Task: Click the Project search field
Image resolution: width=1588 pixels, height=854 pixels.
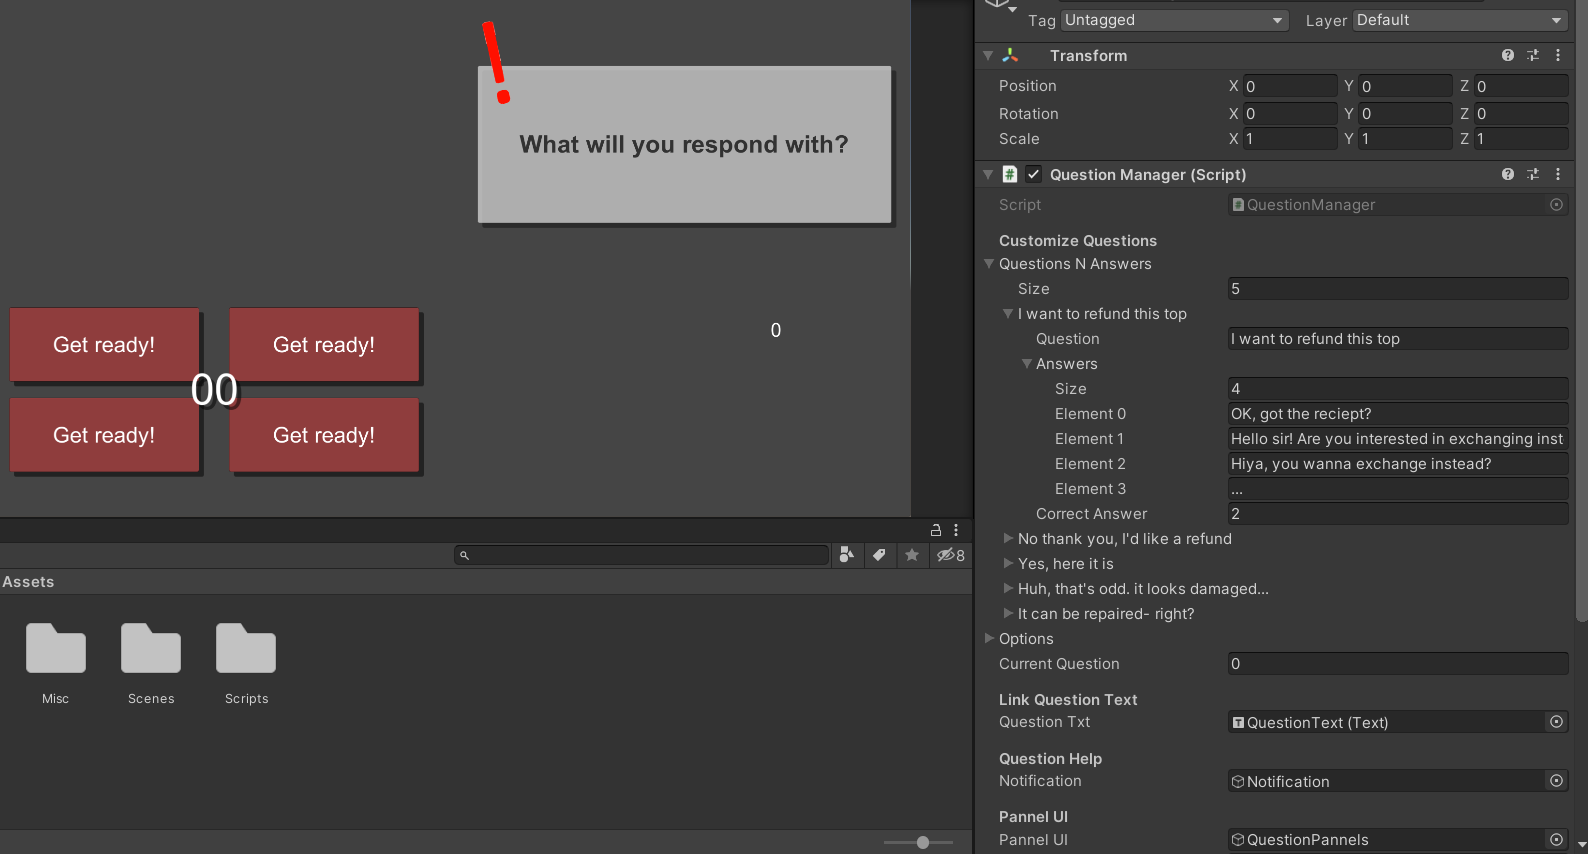Action: tap(642, 555)
